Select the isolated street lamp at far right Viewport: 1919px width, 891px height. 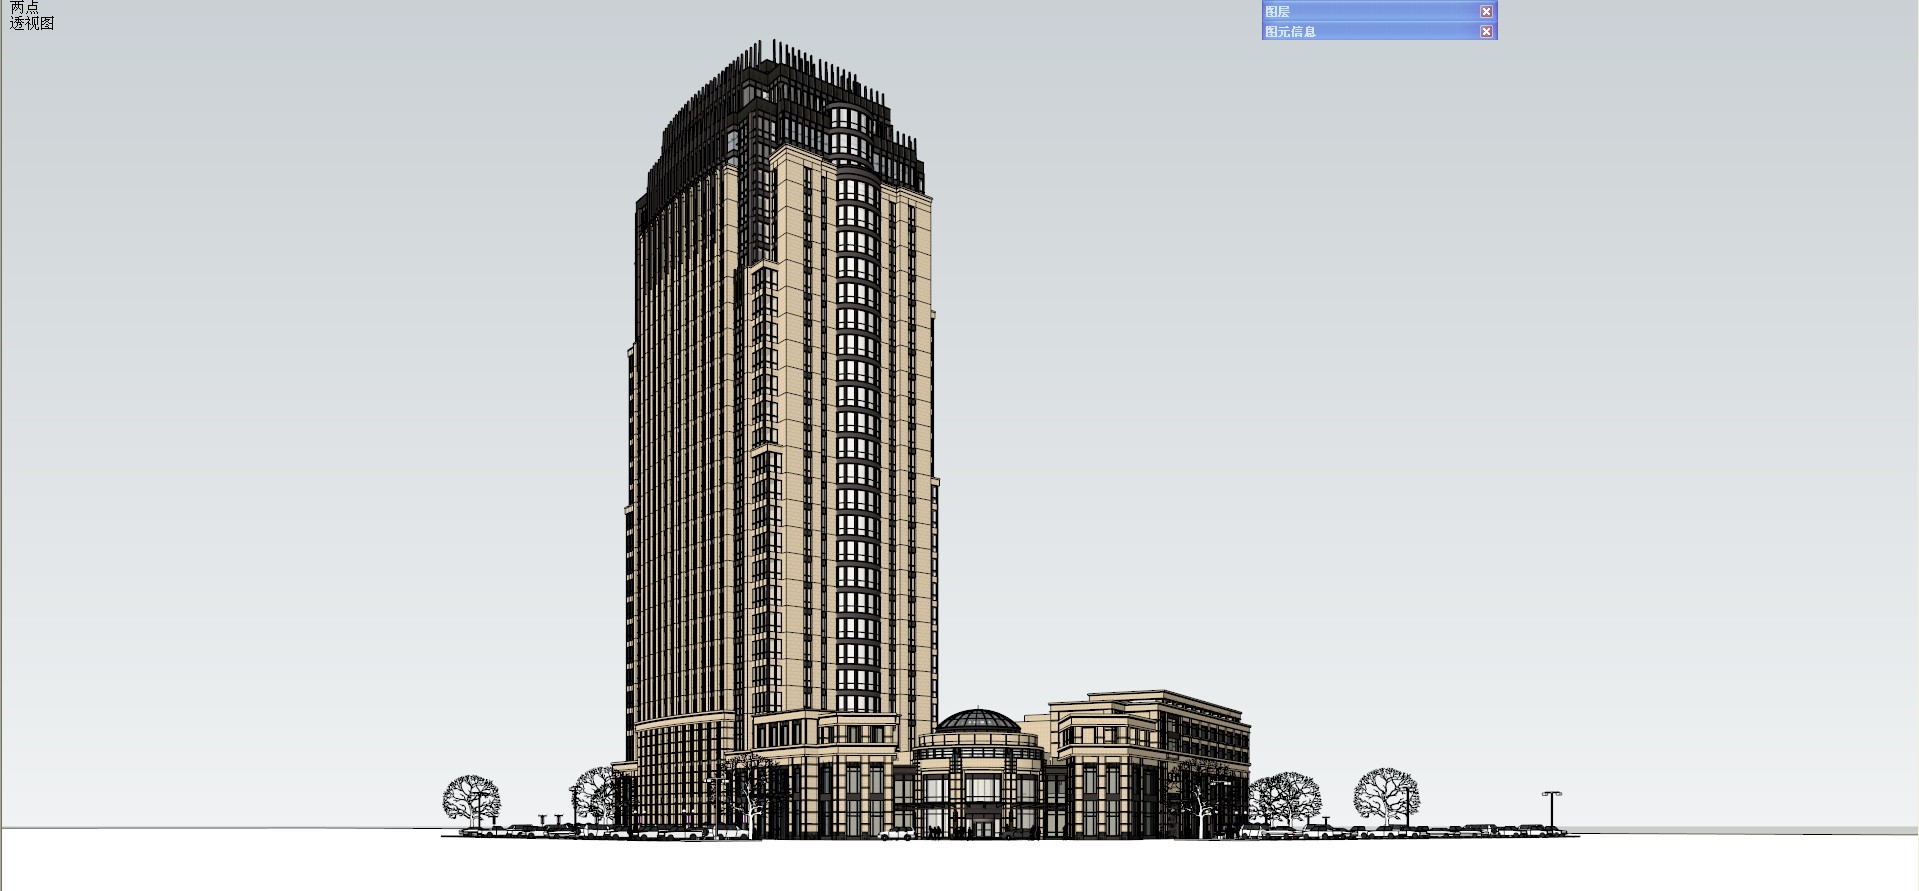click(x=1551, y=808)
